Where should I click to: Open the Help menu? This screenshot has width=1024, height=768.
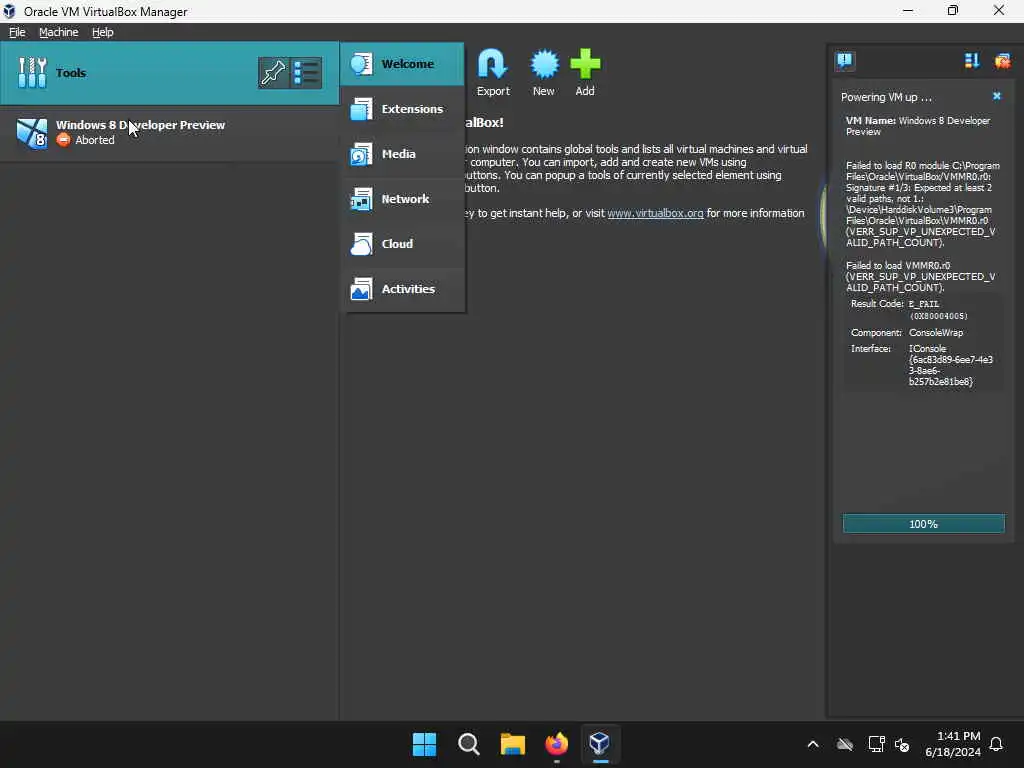(103, 32)
